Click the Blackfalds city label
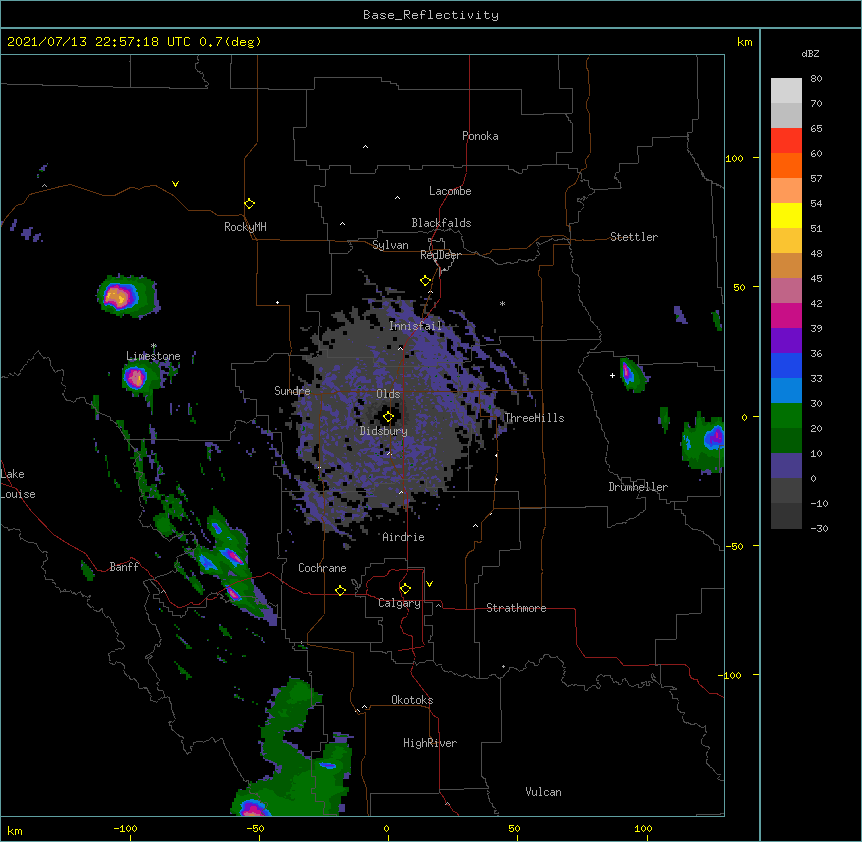 441,223
